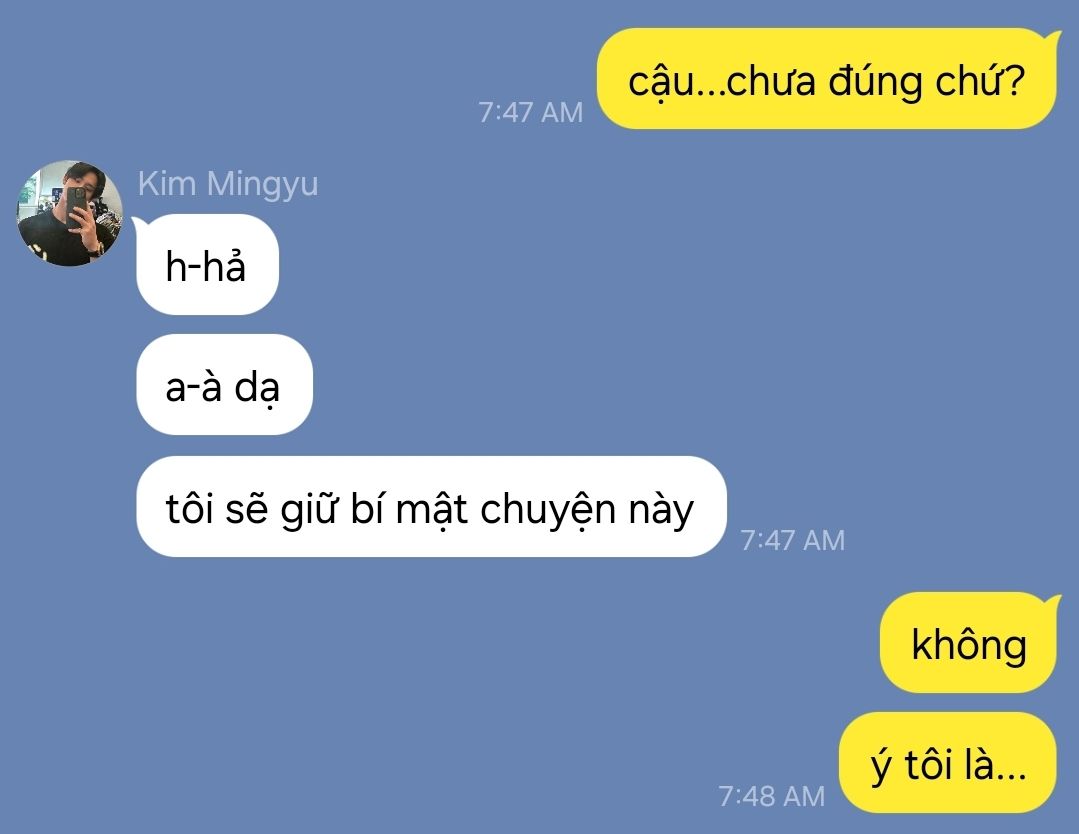Click the word "chuyện" in Mingyu's message

(548, 511)
